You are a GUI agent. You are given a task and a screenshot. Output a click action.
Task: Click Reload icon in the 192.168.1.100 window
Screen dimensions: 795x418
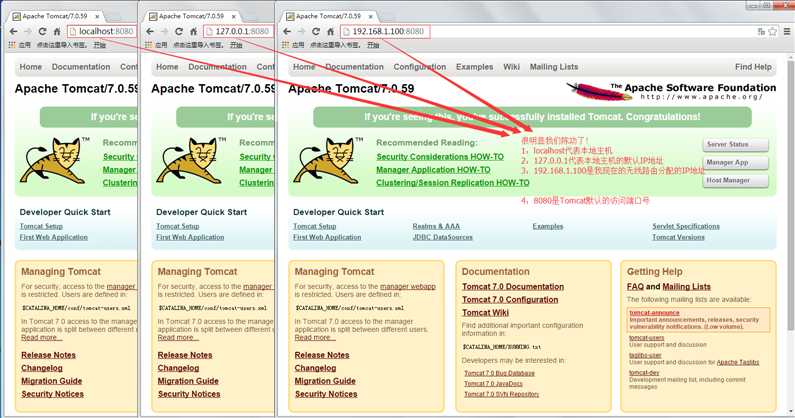(x=316, y=31)
